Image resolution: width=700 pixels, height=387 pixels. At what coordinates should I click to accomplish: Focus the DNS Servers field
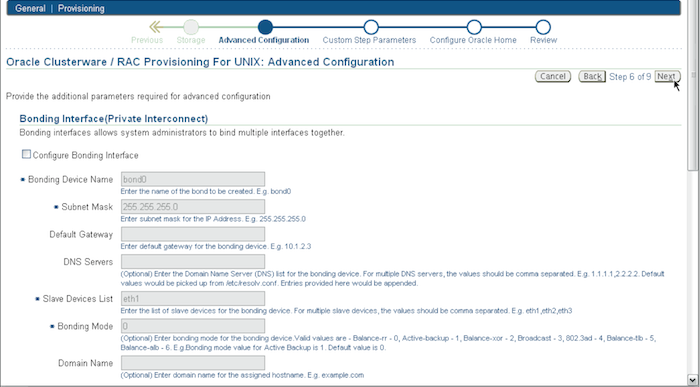click(193, 262)
